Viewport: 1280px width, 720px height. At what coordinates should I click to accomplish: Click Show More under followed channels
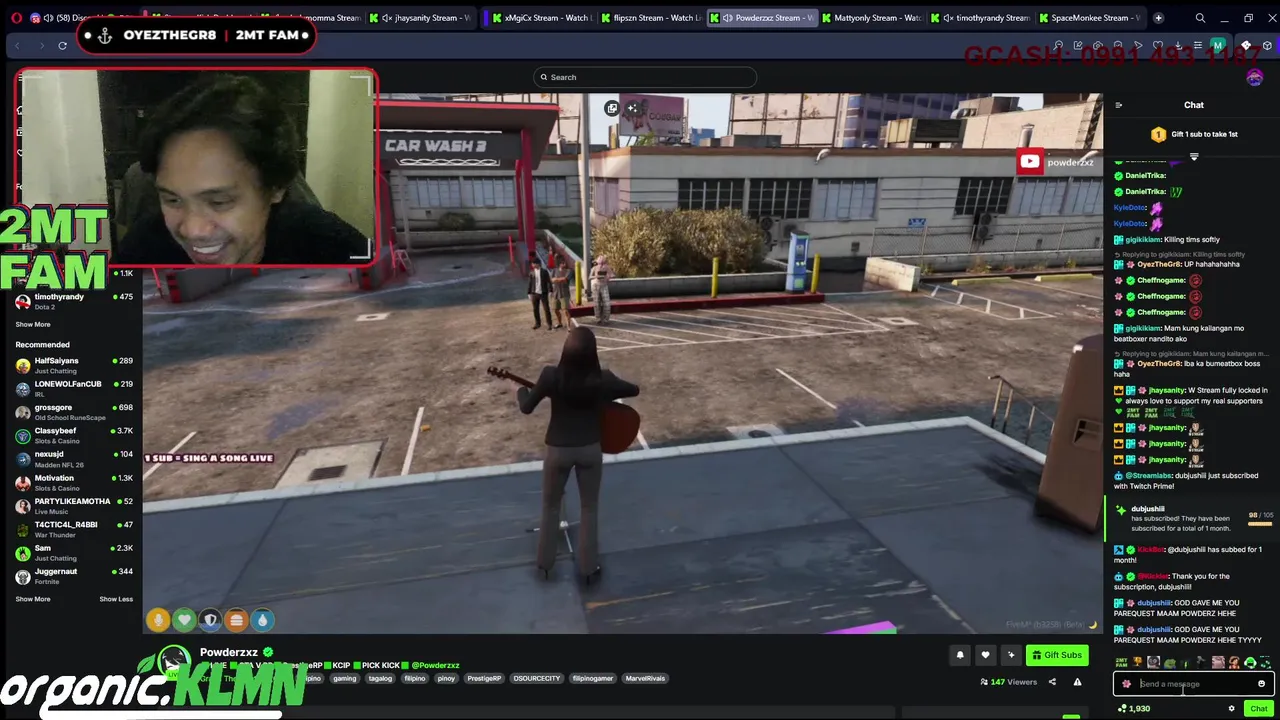[x=32, y=324]
